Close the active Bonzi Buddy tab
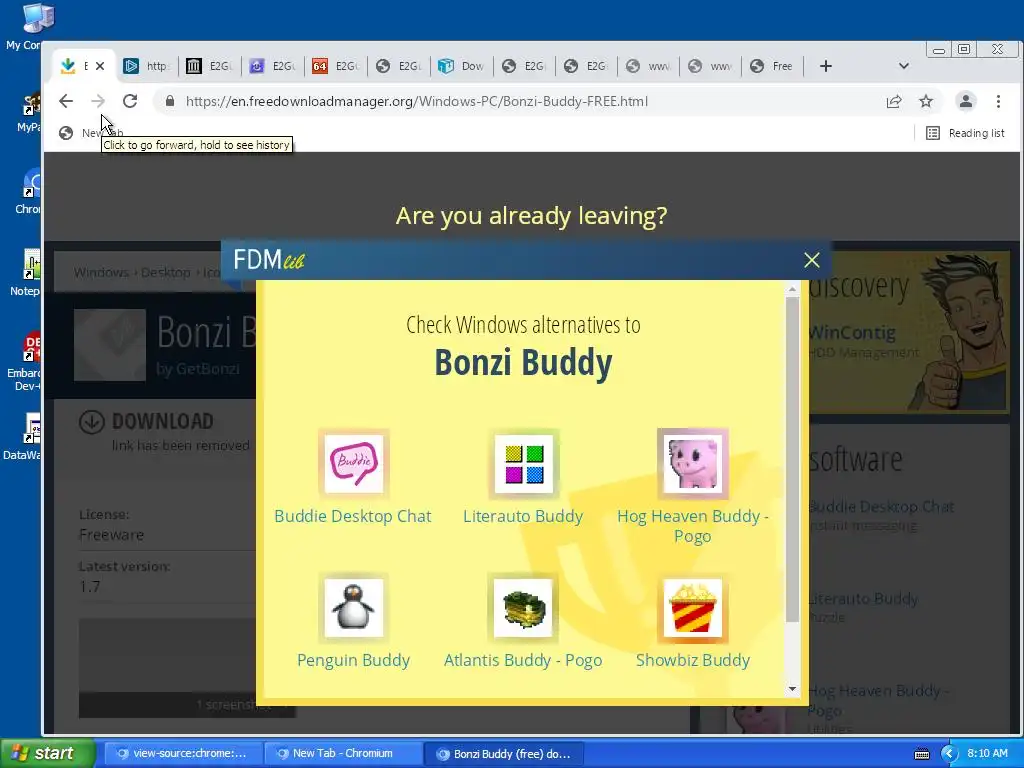Viewport: 1024px width, 768px height. (x=100, y=66)
